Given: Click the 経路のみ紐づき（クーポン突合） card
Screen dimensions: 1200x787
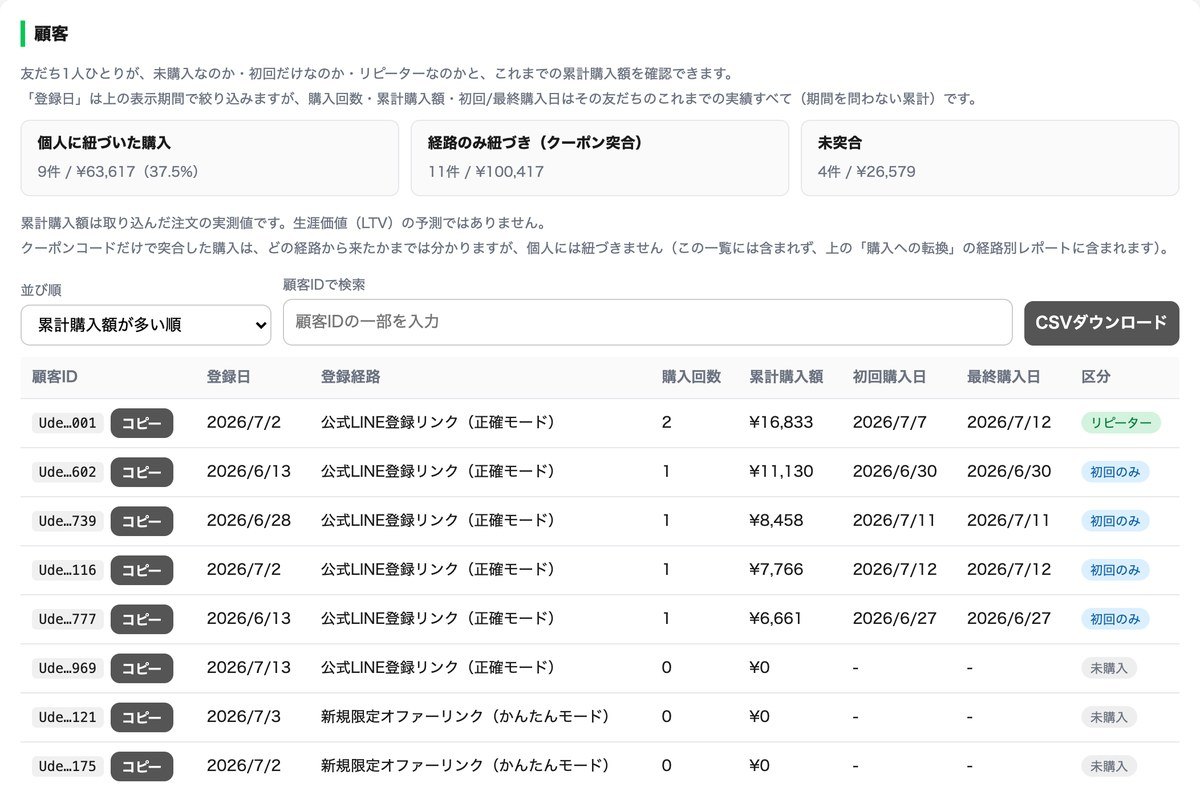Looking at the screenshot, I should tap(600, 158).
